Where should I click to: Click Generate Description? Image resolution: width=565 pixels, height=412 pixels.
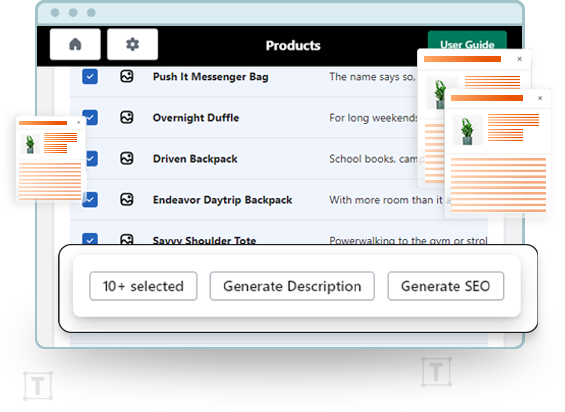(292, 286)
